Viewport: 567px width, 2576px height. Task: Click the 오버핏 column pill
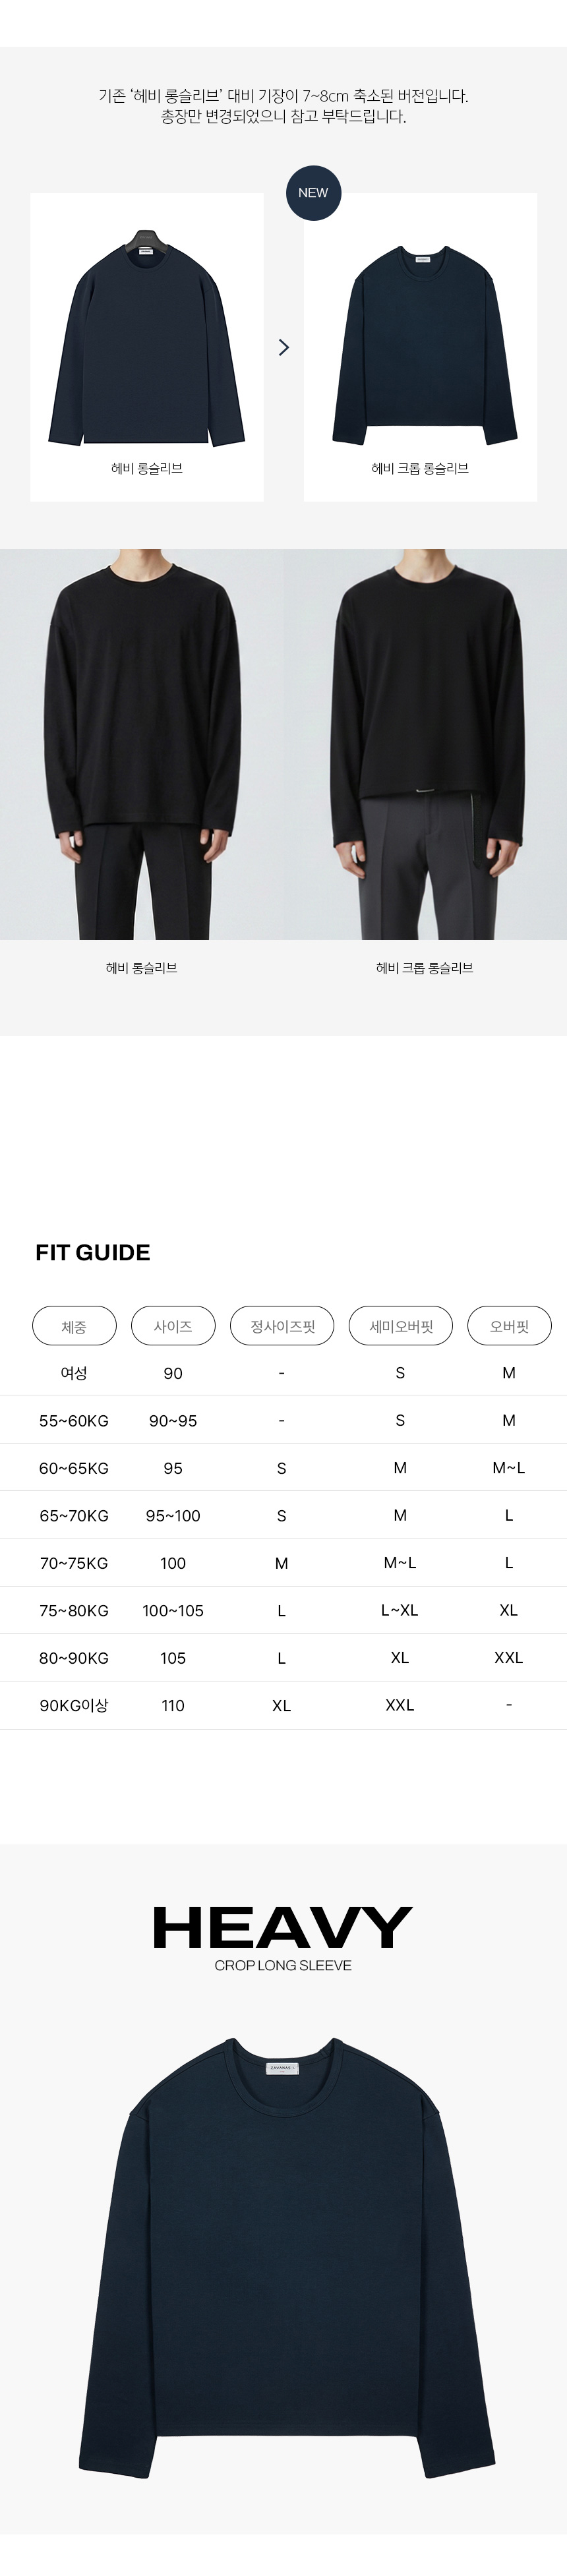tap(509, 1326)
